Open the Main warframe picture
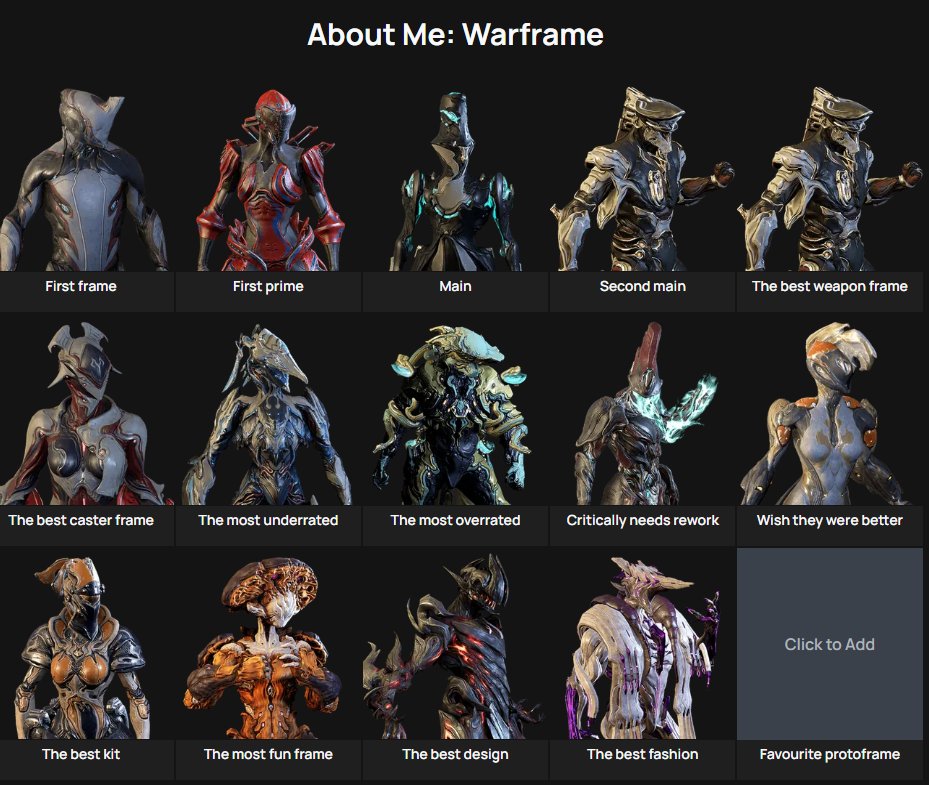The width and height of the screenshot is (929, 785). pos(455,178)
